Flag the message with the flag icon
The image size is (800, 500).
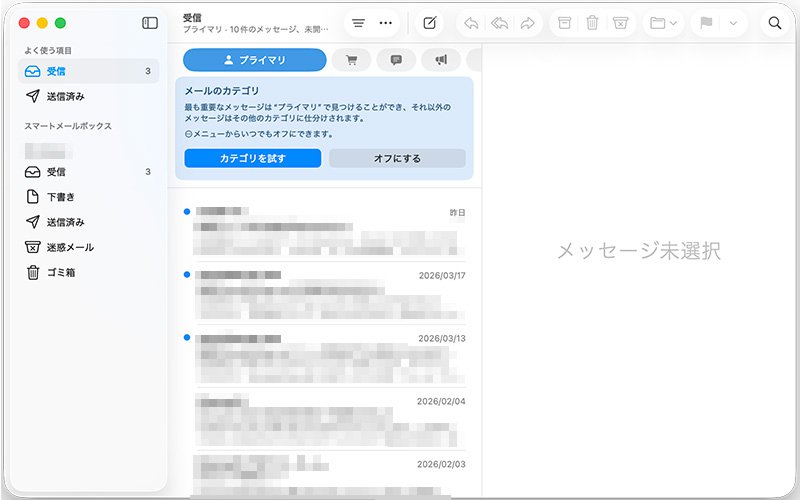pyautogui.click(x=706, y=23)
